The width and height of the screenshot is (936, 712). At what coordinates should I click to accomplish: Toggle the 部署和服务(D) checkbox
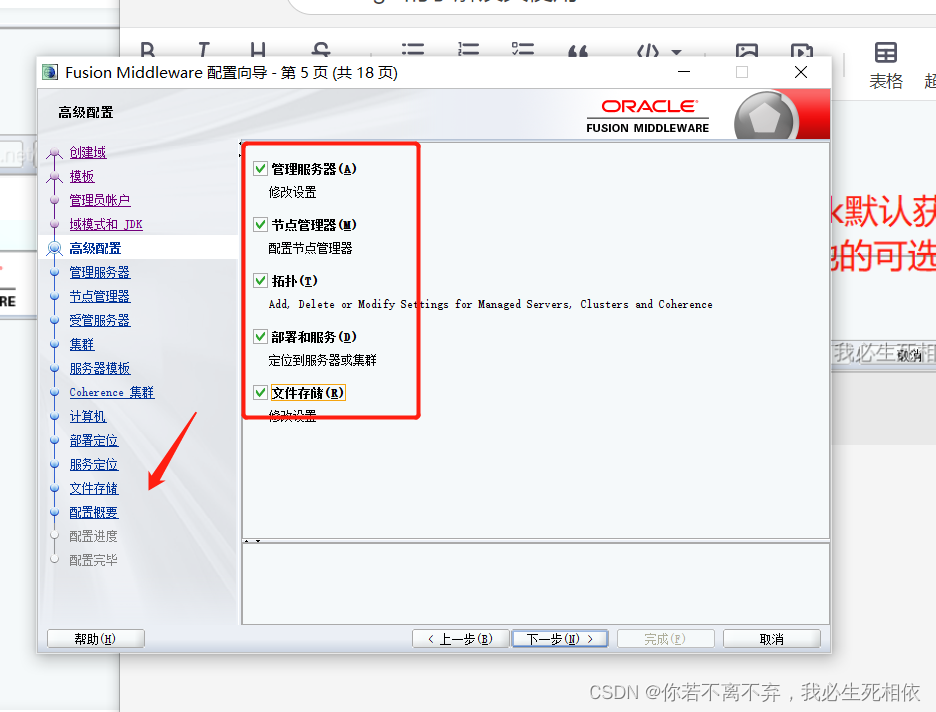[260, 337]
